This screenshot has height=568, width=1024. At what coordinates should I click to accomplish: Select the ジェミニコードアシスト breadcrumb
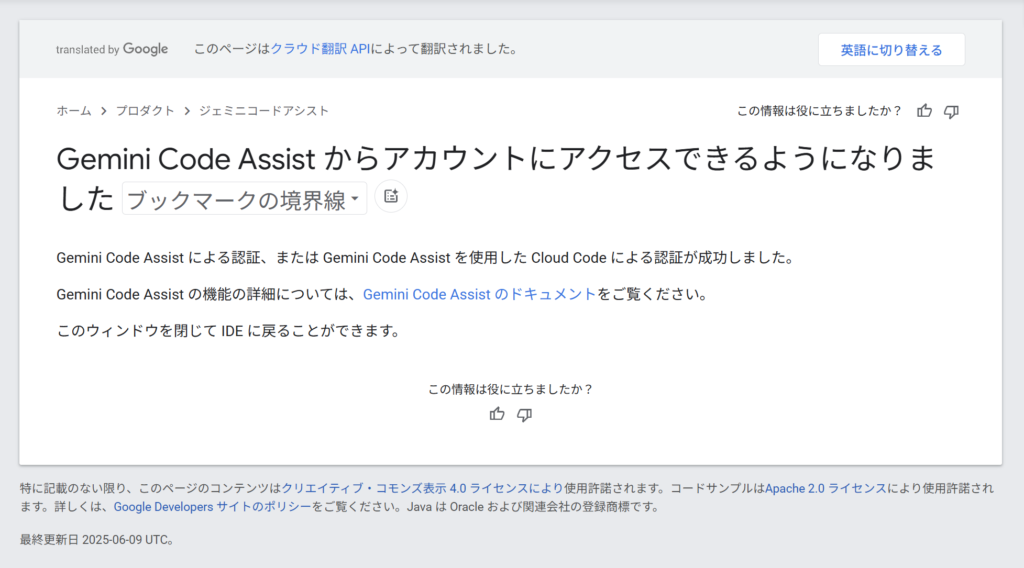tap(263, 111)
